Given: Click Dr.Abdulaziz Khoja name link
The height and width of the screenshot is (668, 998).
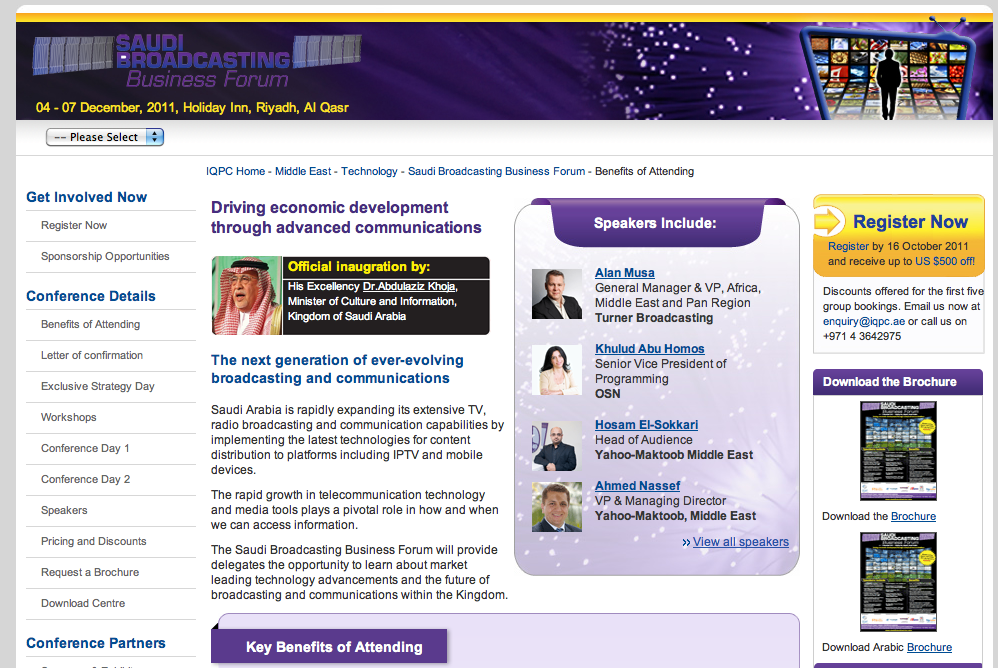Looking at the screenshot, I should tap(409, 286).
